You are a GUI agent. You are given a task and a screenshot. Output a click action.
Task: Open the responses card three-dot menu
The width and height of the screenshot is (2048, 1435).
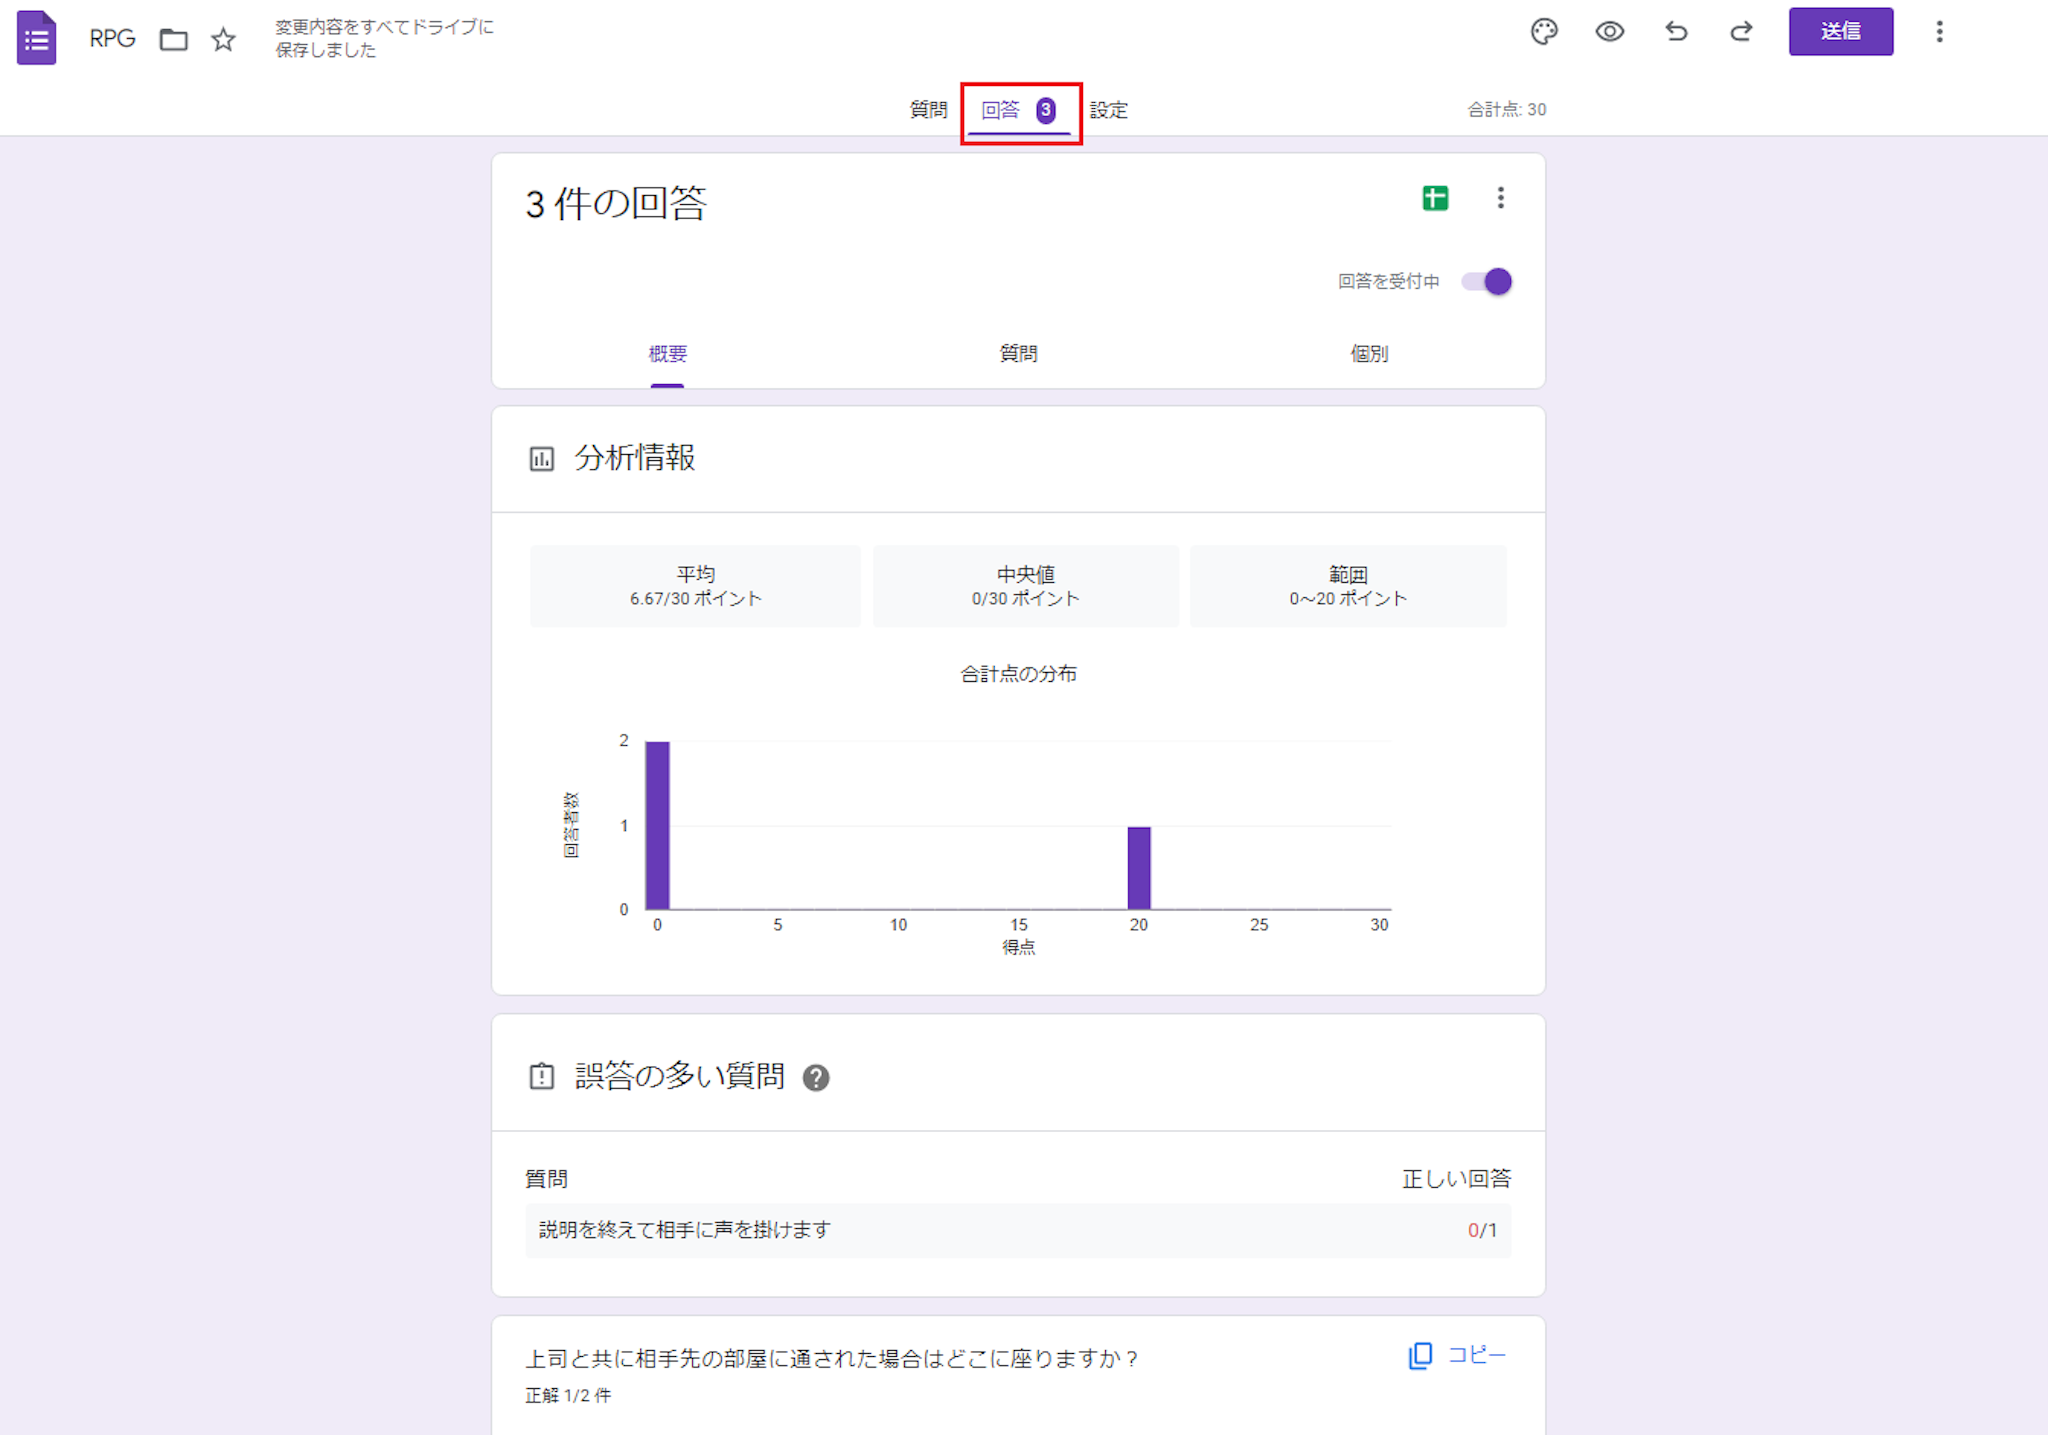(1500, 198)
